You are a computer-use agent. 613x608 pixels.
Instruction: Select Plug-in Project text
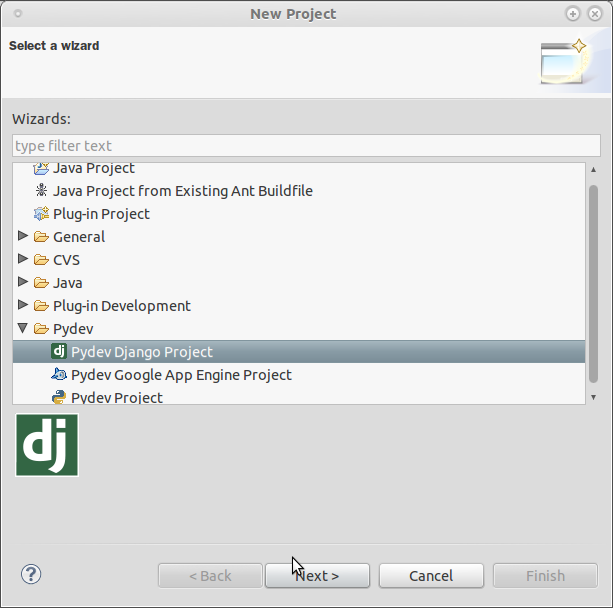[x=101, y=214]
